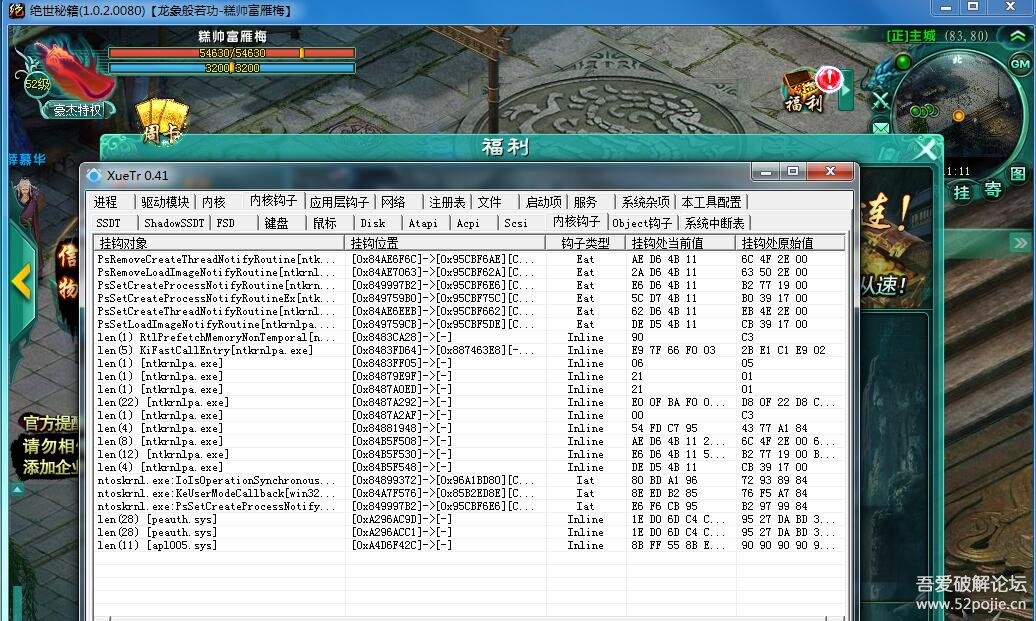1036x621 pixels.
Task: Switch to the 内核 tab
Action: [214, 202]
